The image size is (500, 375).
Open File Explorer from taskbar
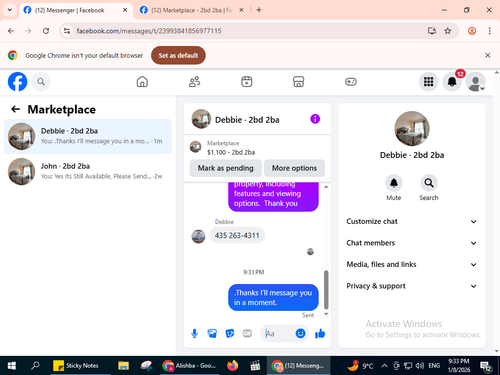tap(123, 366)
